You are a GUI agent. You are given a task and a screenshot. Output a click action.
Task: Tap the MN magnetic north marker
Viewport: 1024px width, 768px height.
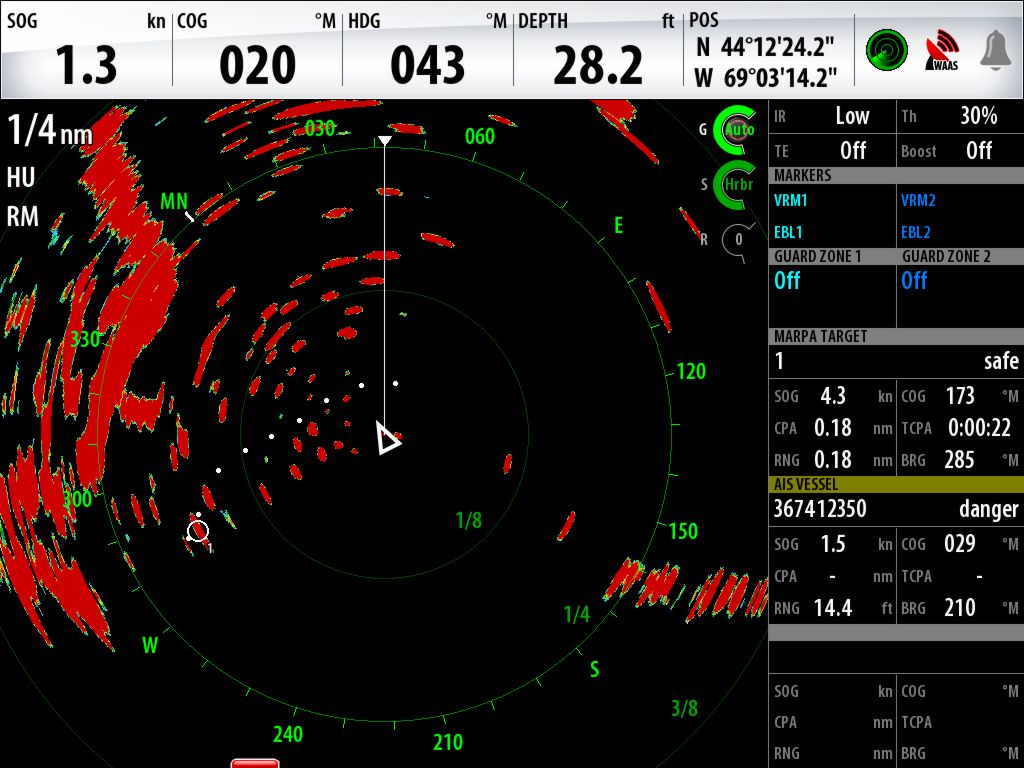[174, 202]
